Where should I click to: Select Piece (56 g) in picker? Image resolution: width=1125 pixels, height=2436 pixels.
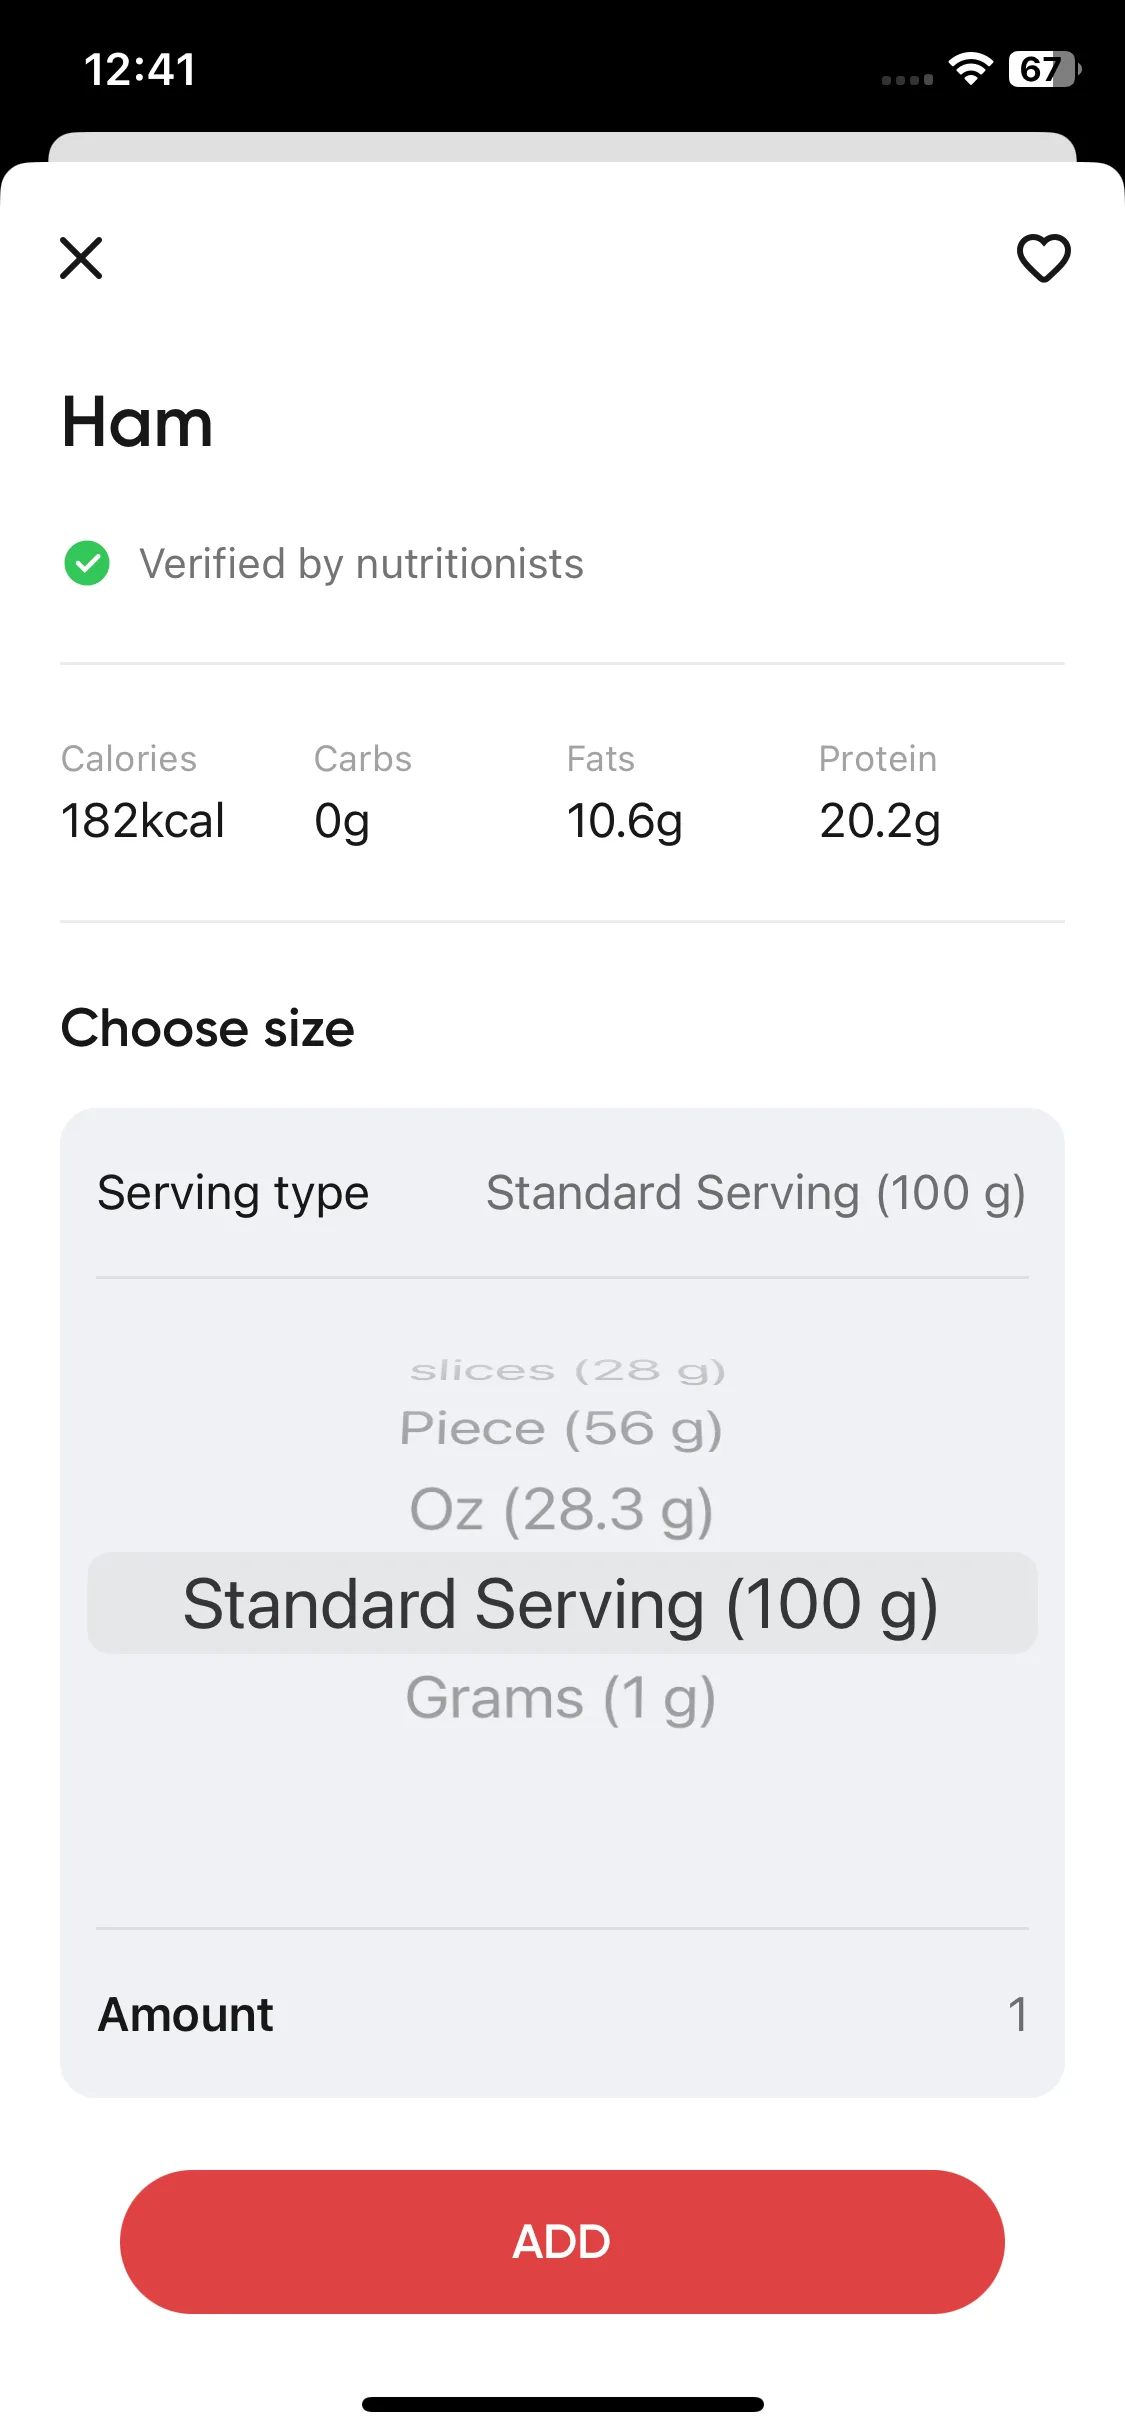[x=561, y=1428]
